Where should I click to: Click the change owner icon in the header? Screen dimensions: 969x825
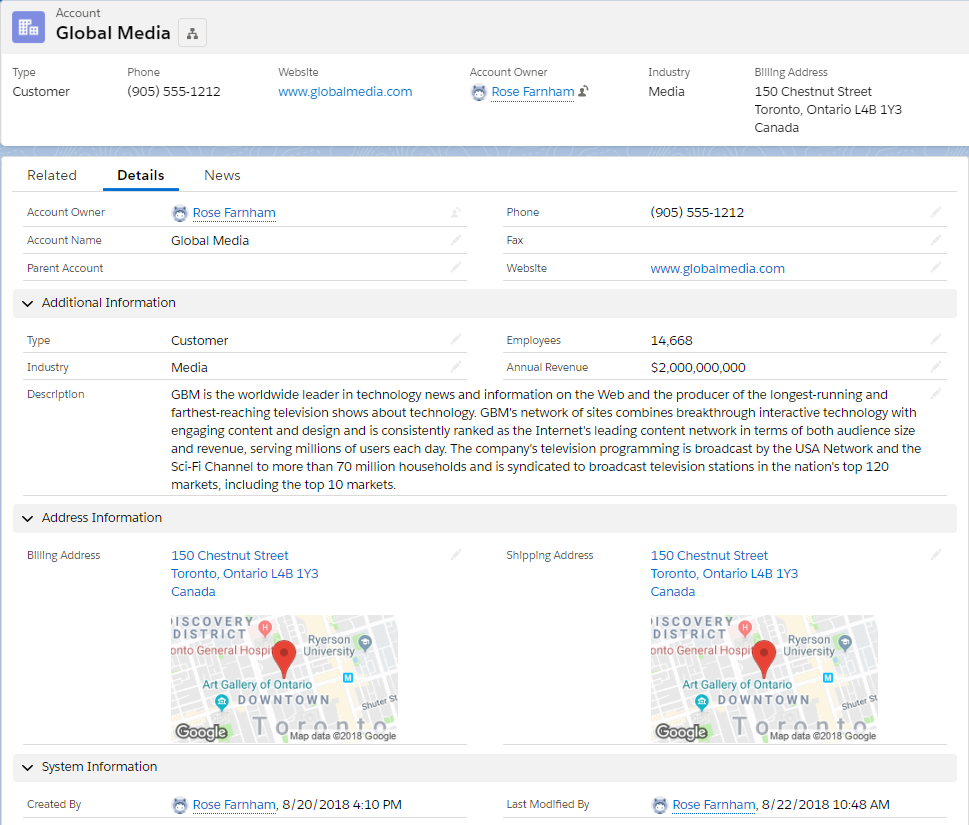click(583, 91)
